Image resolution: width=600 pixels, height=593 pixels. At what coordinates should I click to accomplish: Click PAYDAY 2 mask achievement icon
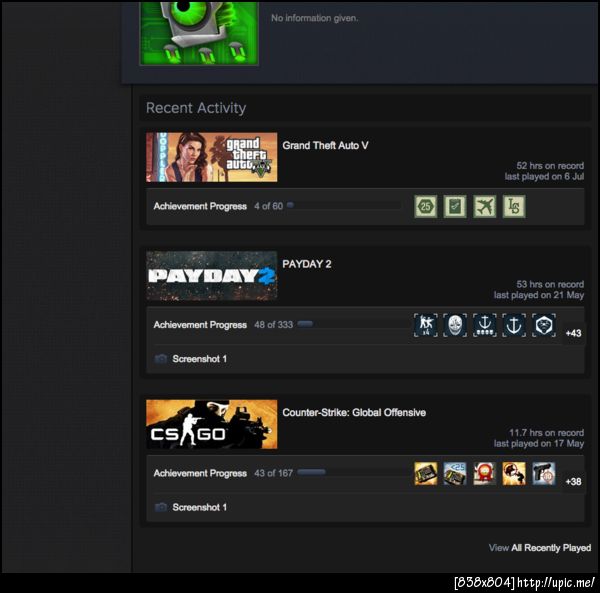455,325
